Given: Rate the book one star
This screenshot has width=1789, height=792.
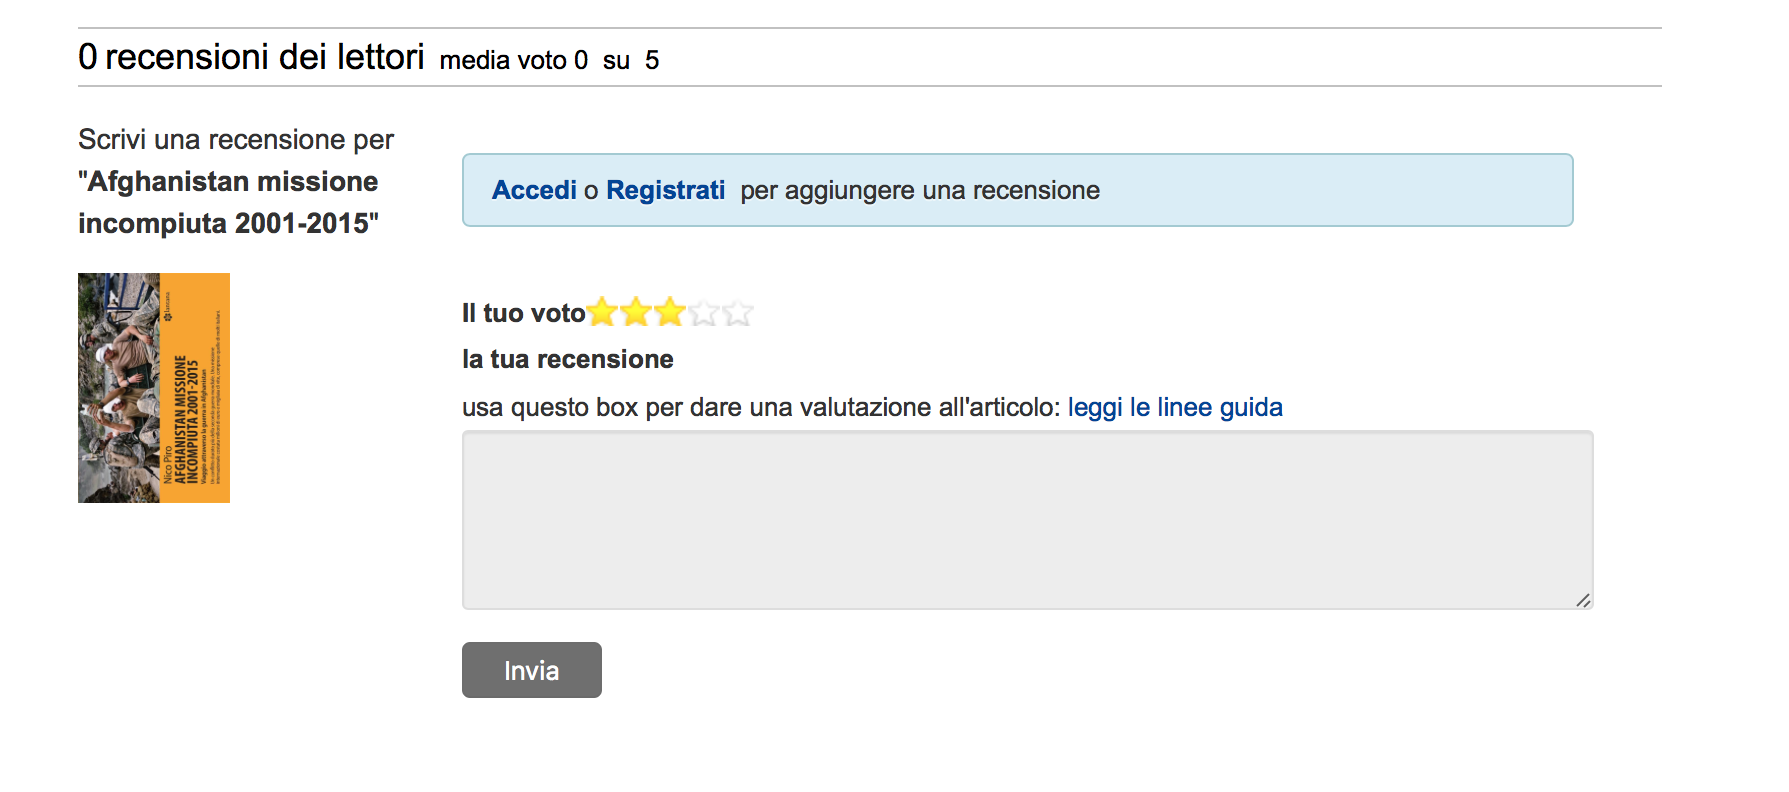Looking at the screenshot, I should (x=602, y=313).
